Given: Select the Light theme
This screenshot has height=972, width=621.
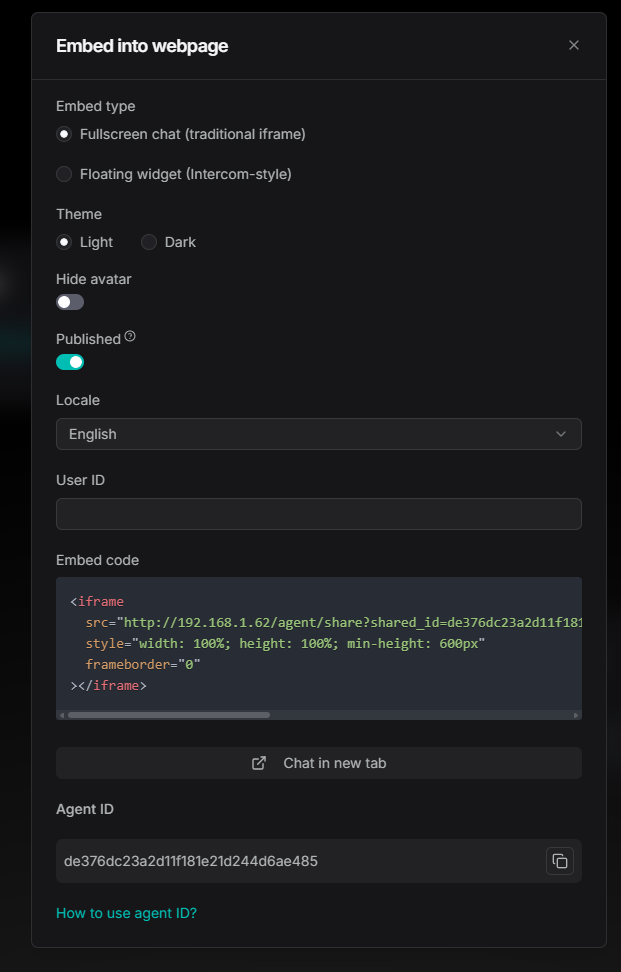Looking at the screenshot, I should 64,242.
